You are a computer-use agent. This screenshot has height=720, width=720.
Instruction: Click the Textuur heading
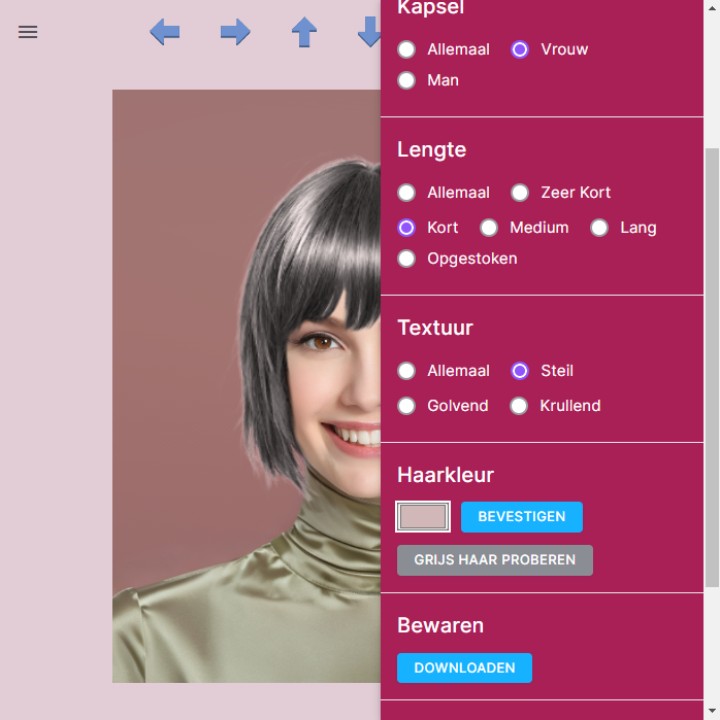pyautogui.click(x=435, y=328)
